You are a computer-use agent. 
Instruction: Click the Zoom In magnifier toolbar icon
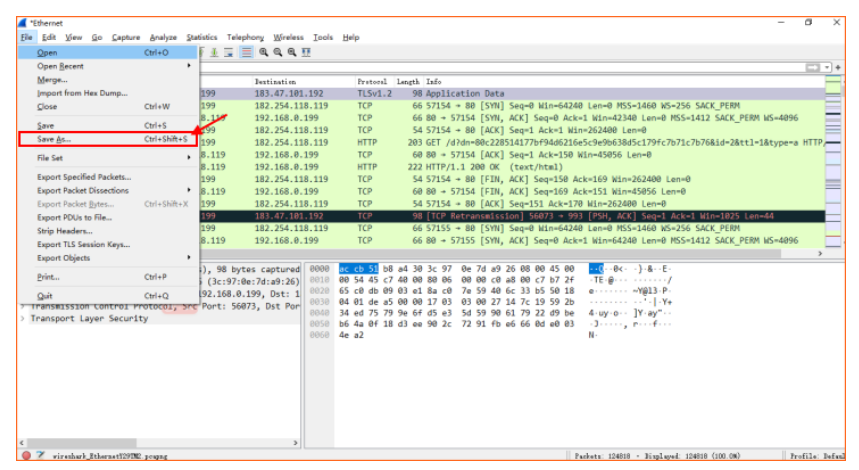coord(262,52)
